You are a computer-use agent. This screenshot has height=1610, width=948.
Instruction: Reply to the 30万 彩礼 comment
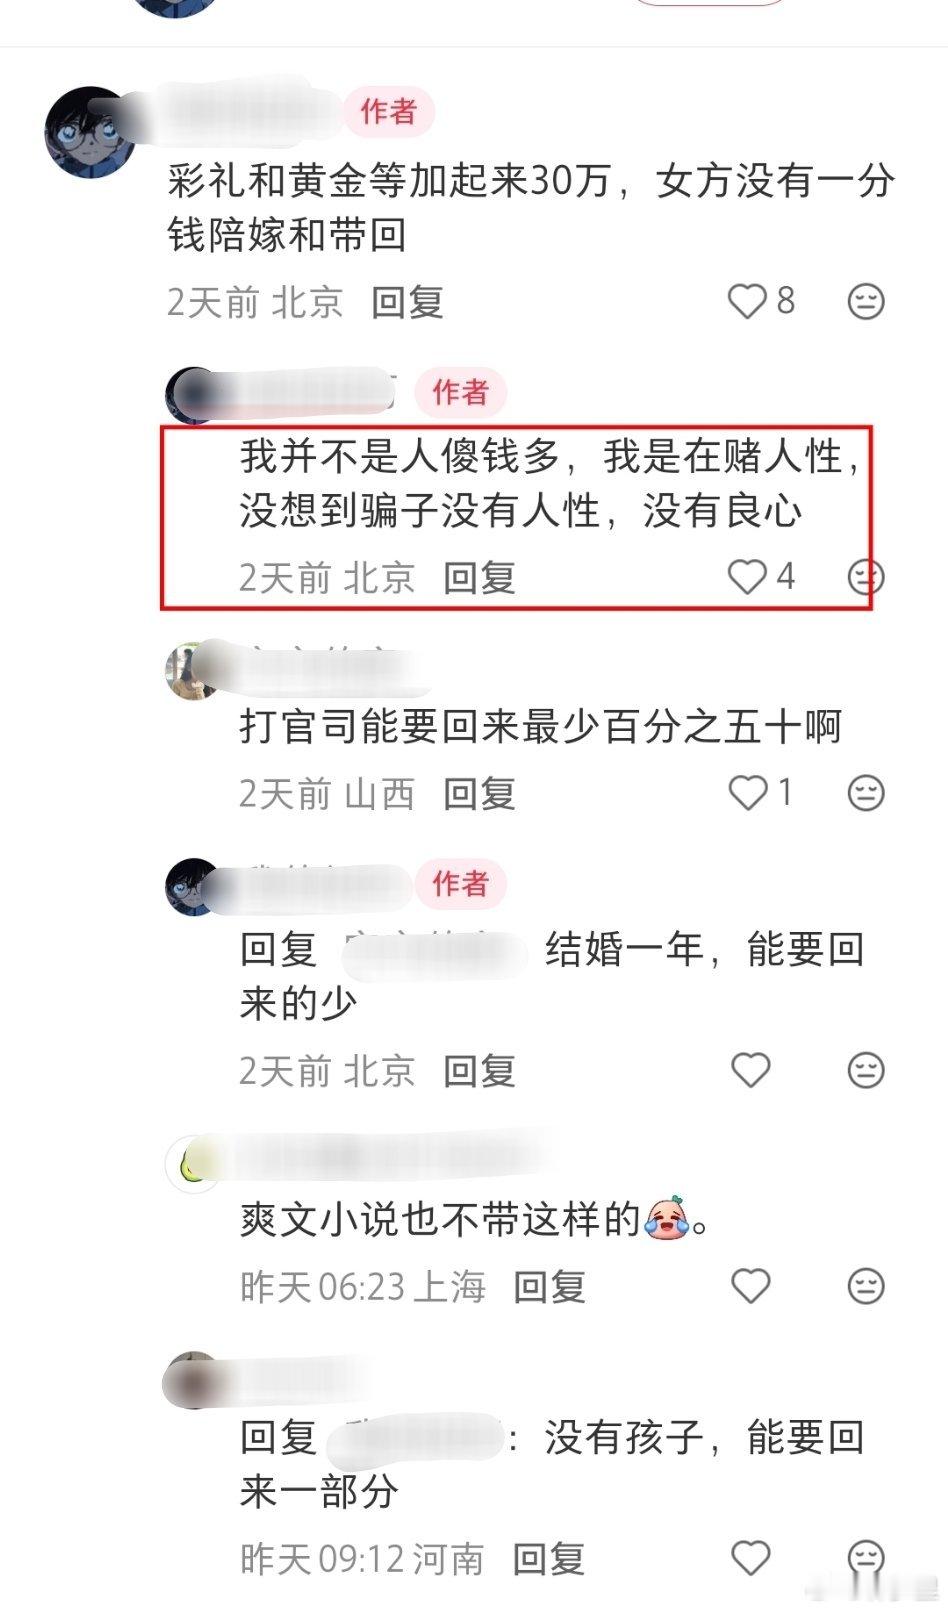(407, 302)
